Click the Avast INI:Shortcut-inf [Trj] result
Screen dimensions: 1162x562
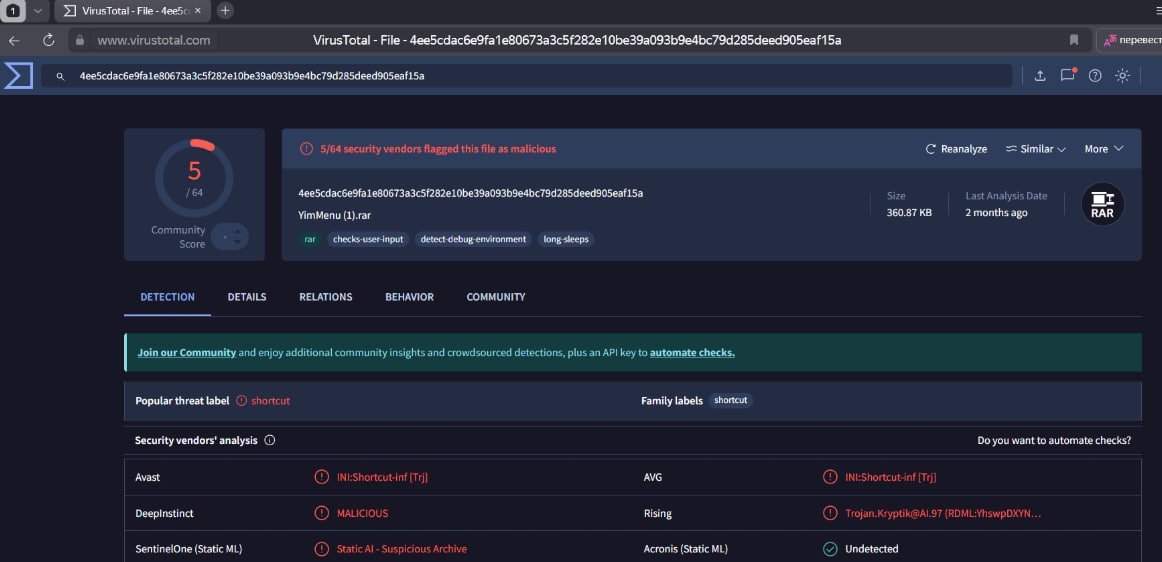[382, 477]
